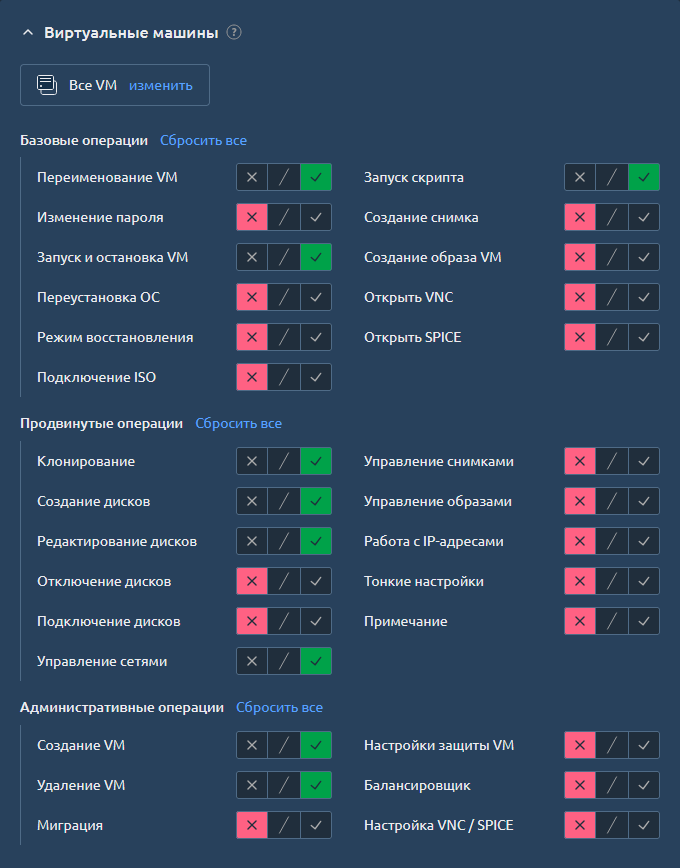Image resolution: width=680 pixels, height=868 pixels.
Task: Allow Отключение дисков with the checkmark
Action: tap(316, 581)
